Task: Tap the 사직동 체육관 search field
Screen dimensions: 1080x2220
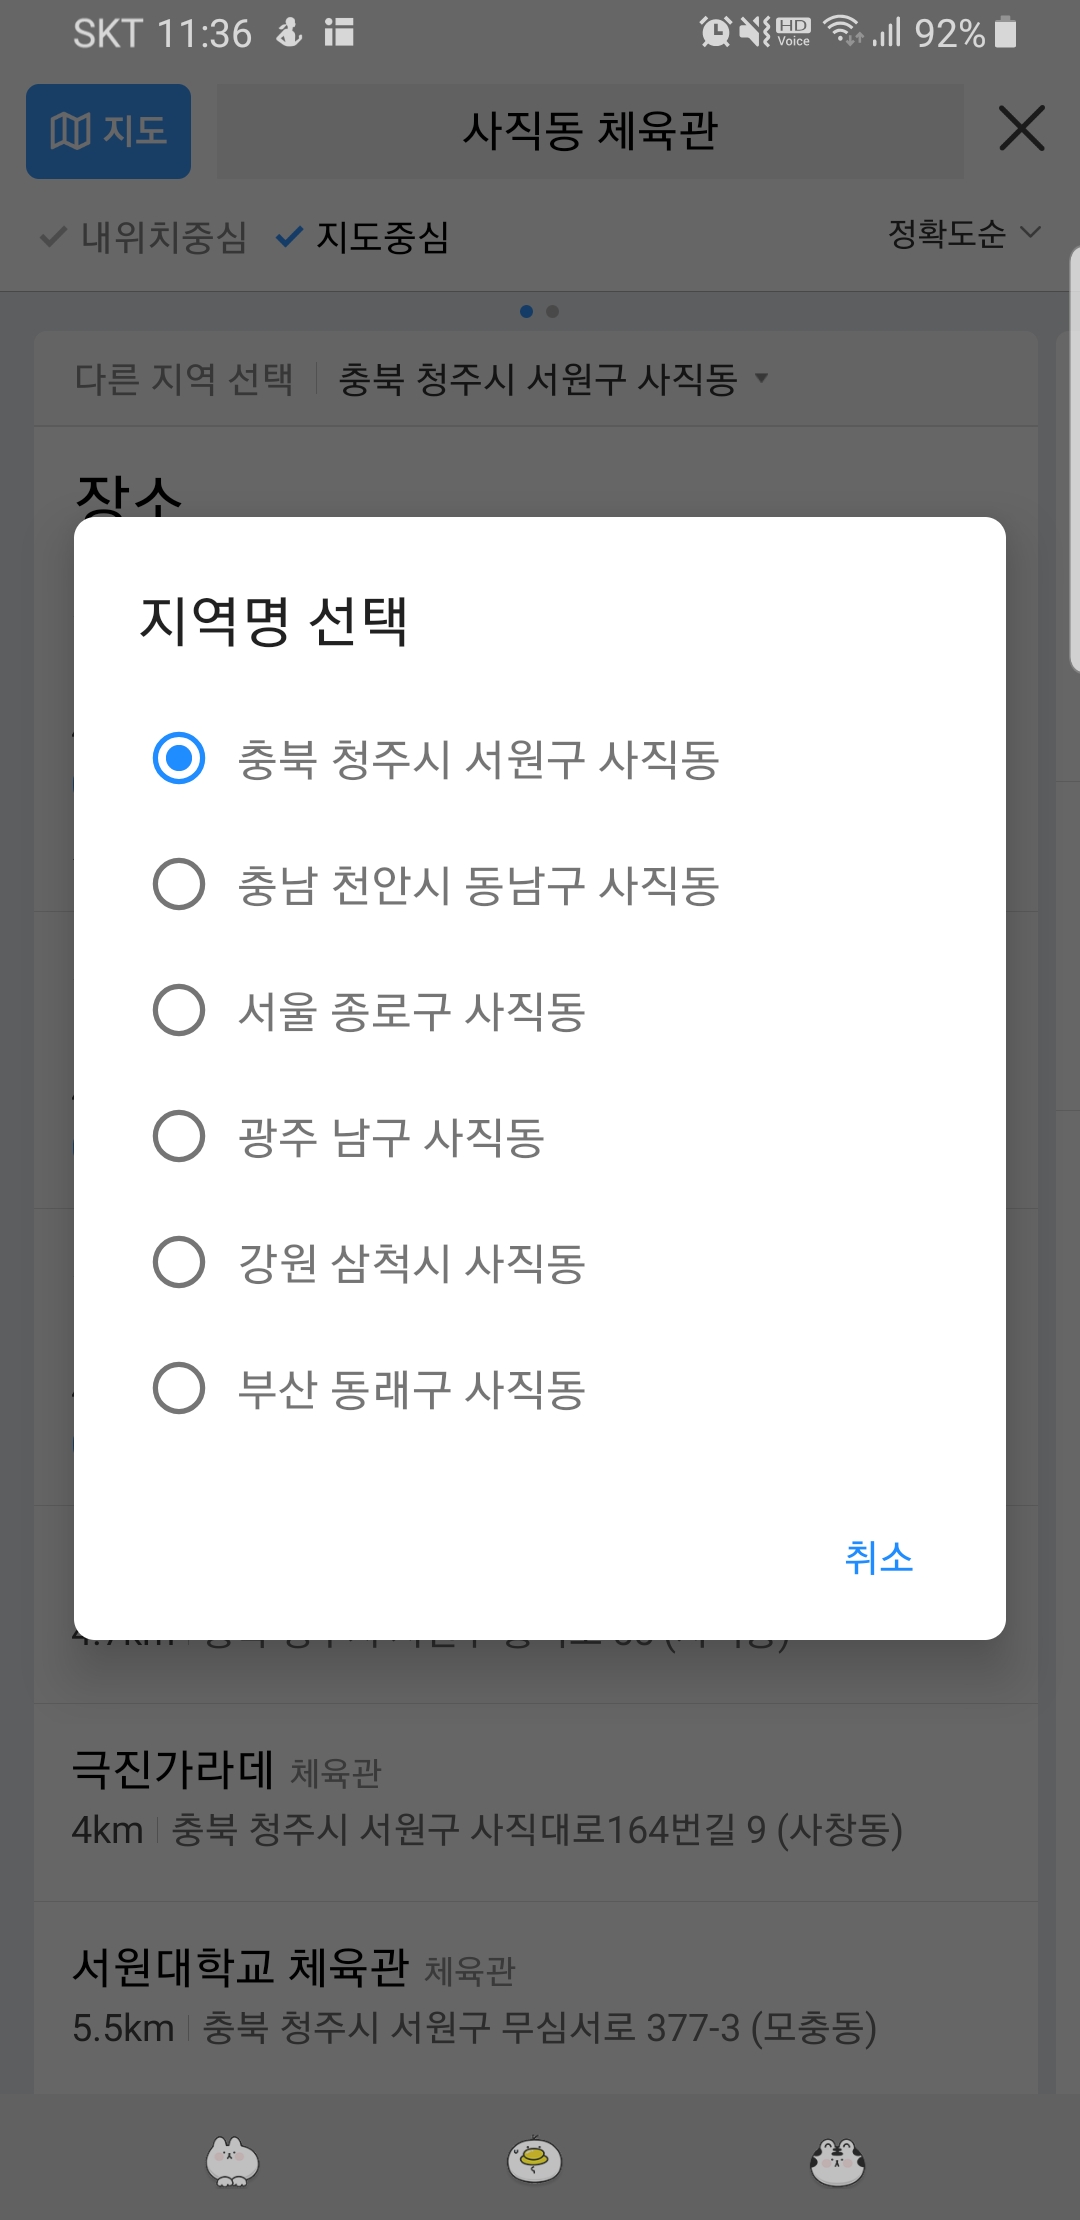Action: pyautogui.click(x=590, y=131)
